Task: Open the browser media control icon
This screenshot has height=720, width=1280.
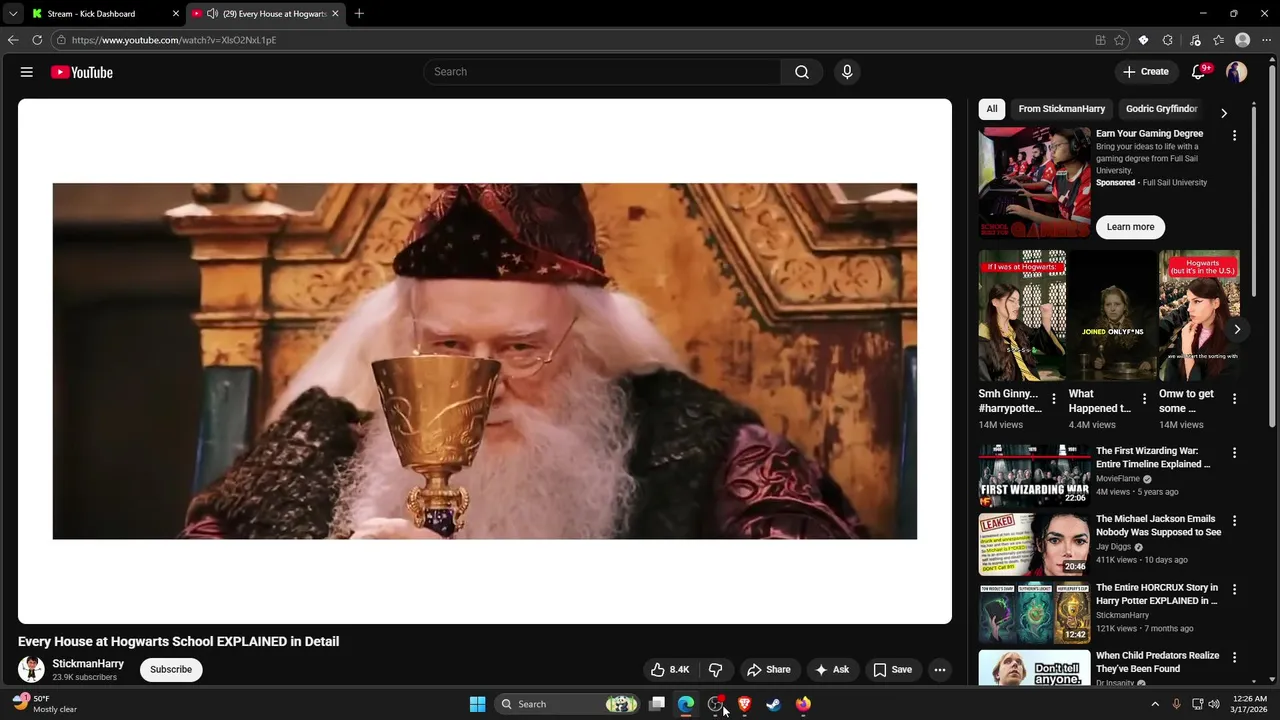Action: [1195, 40]
